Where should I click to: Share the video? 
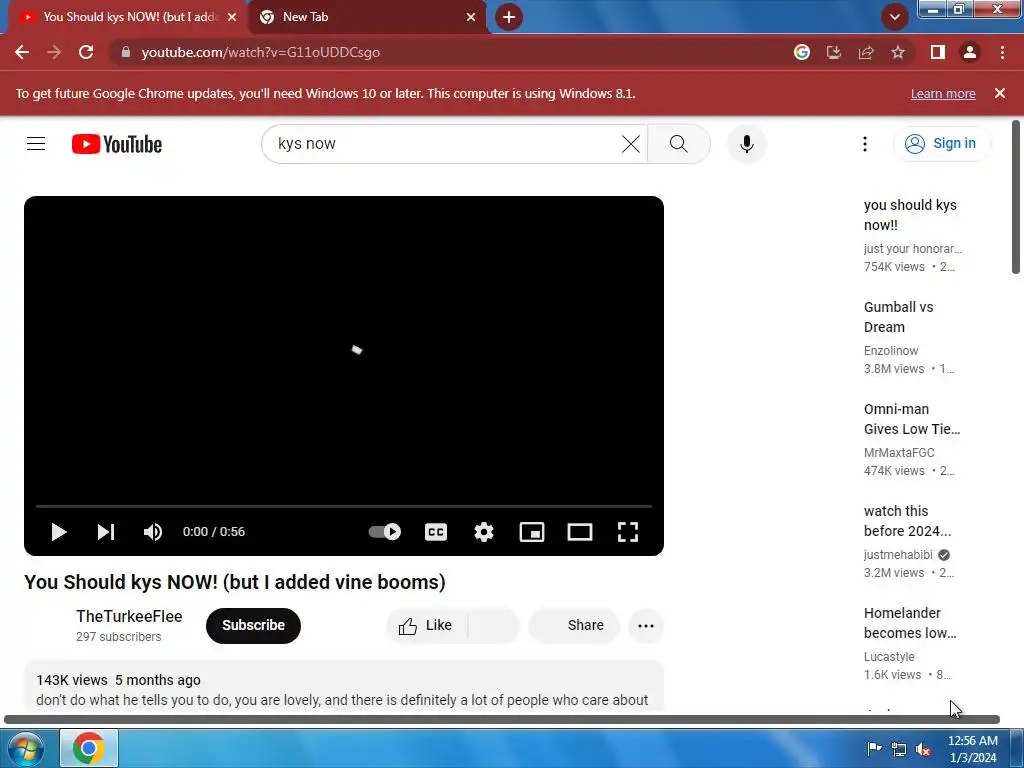tap(574, 626)
